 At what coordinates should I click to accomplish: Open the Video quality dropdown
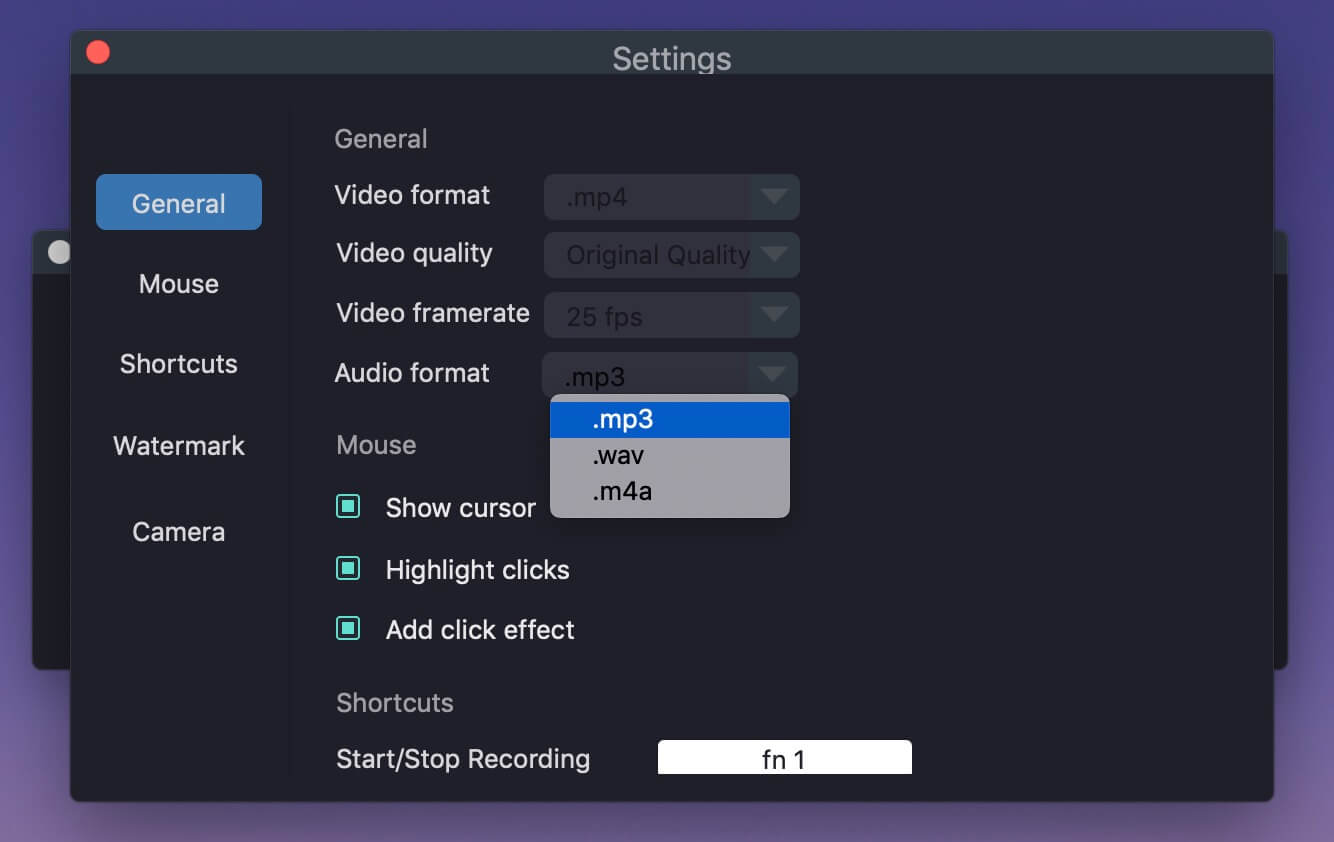pyautogui.click(x=671, y=255)
